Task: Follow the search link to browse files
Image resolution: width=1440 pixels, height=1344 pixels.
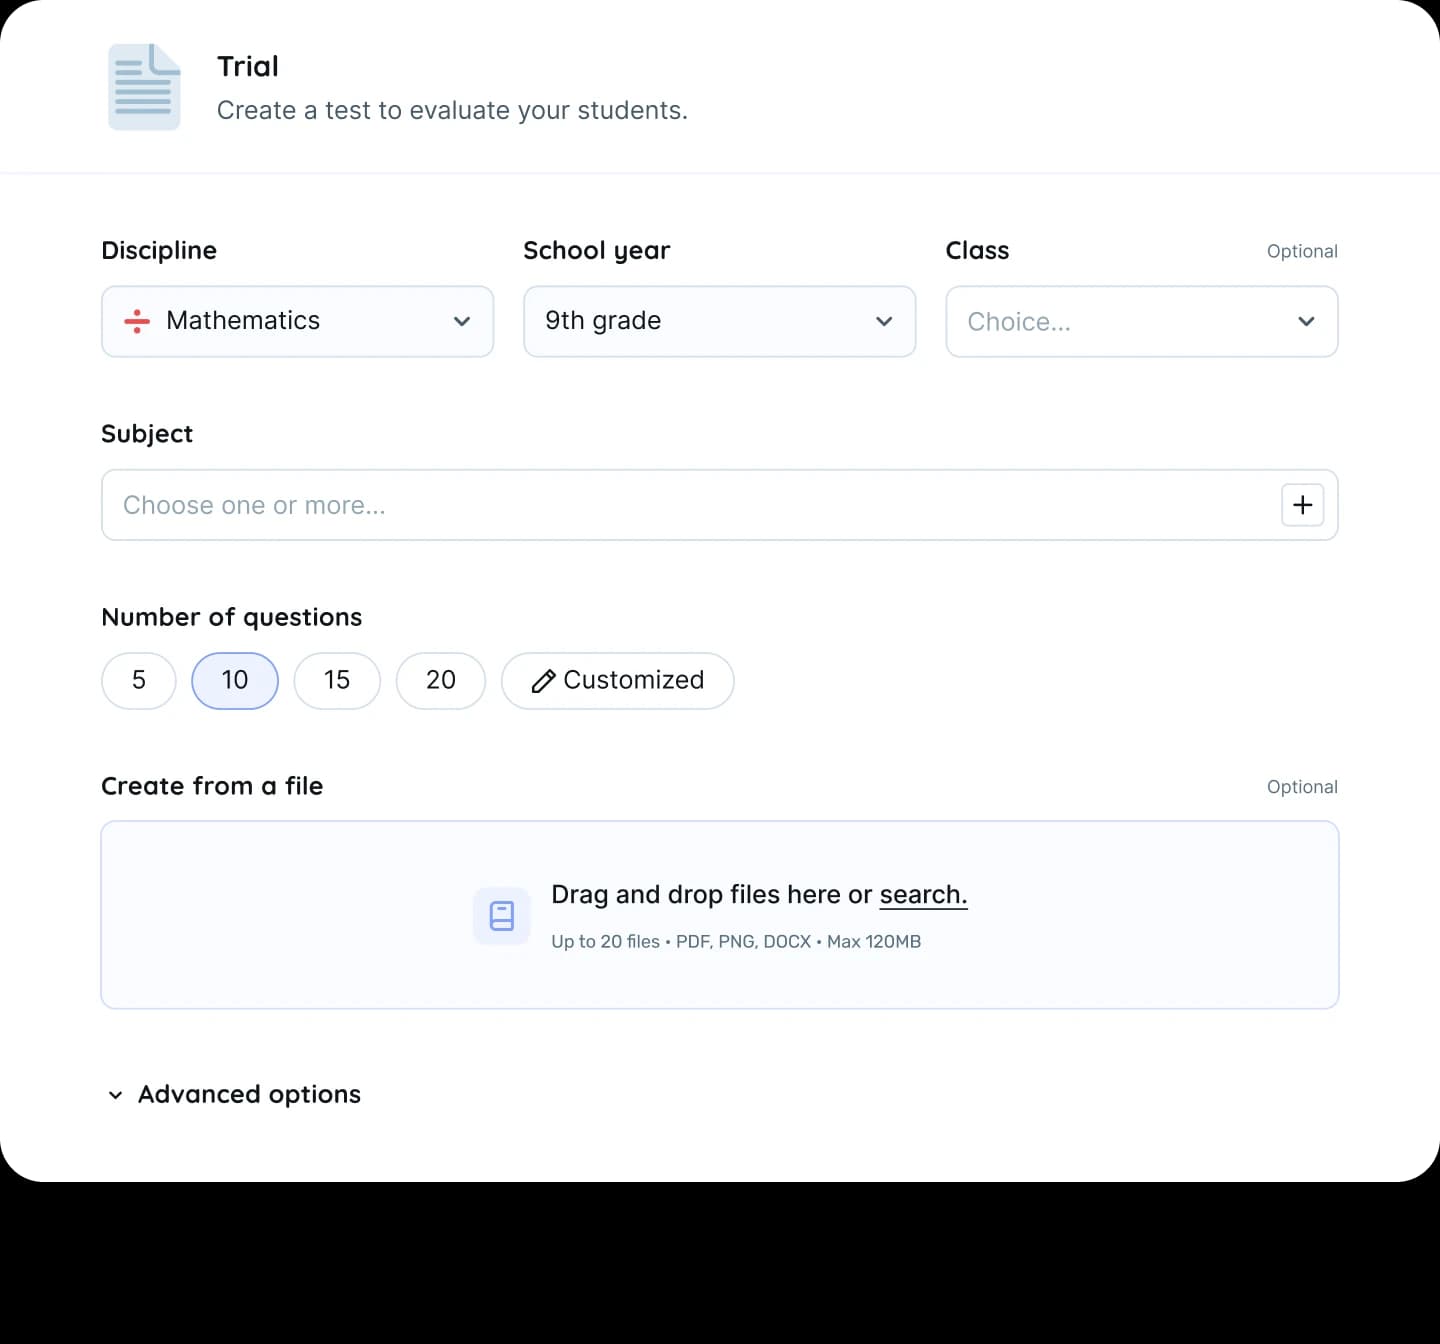Action: (x=923, y=895)
